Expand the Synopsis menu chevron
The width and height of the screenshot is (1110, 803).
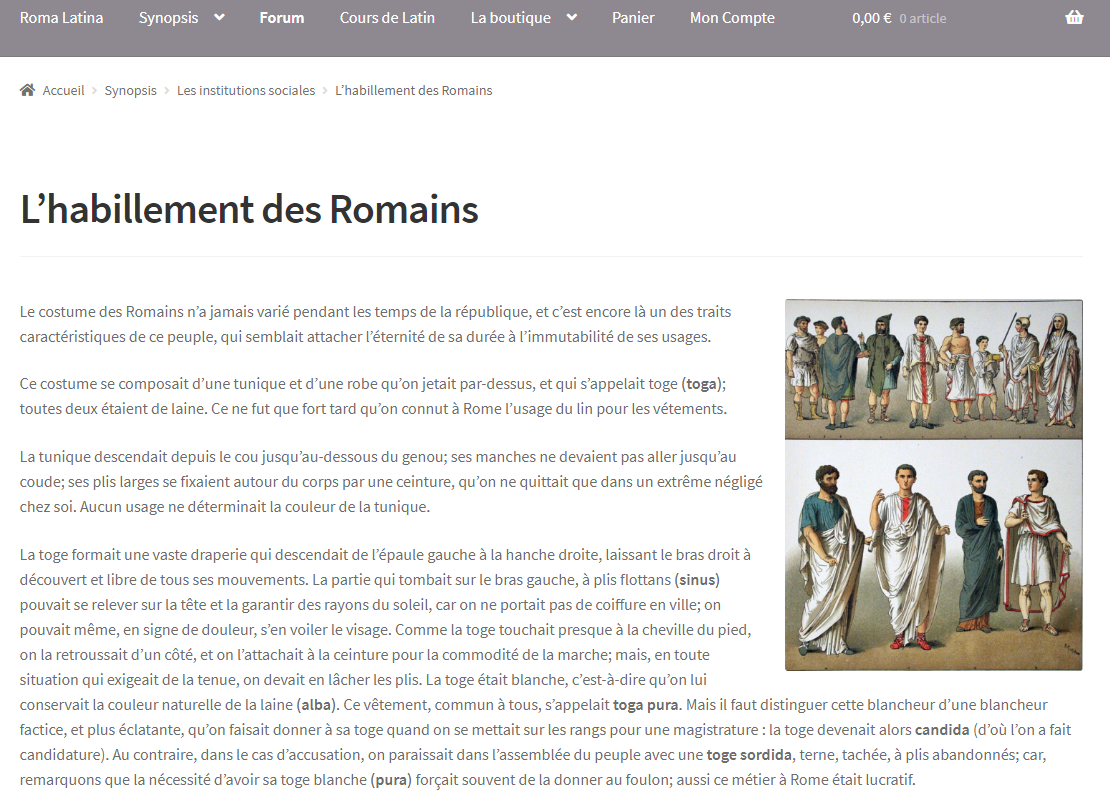coord(219,17)
